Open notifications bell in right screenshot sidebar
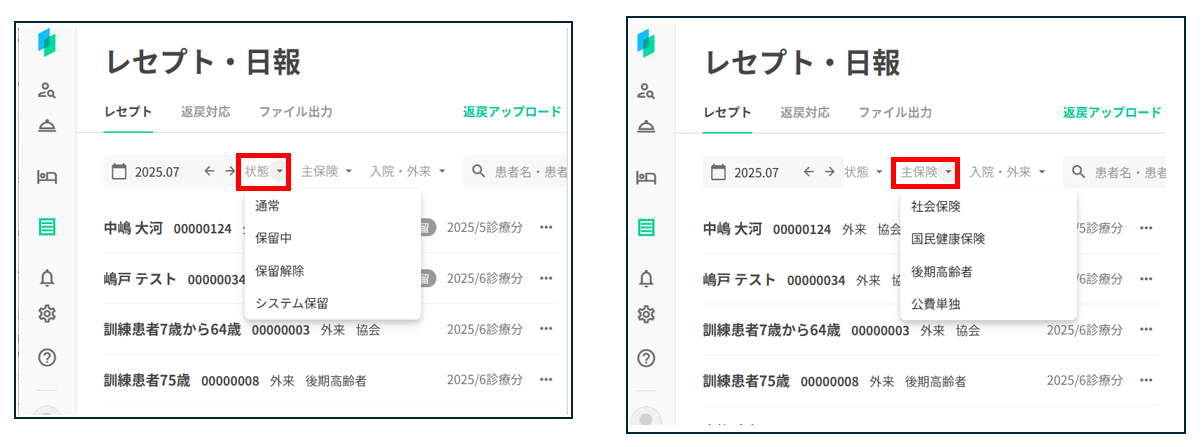The image size is (1203, 447). pyautogui.click(x=646, y=278)
